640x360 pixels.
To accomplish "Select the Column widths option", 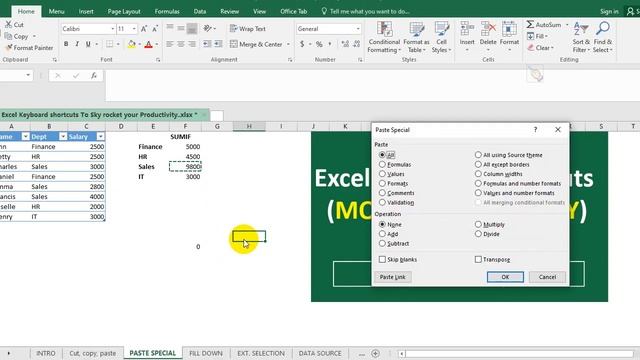I will pos(478,174).
